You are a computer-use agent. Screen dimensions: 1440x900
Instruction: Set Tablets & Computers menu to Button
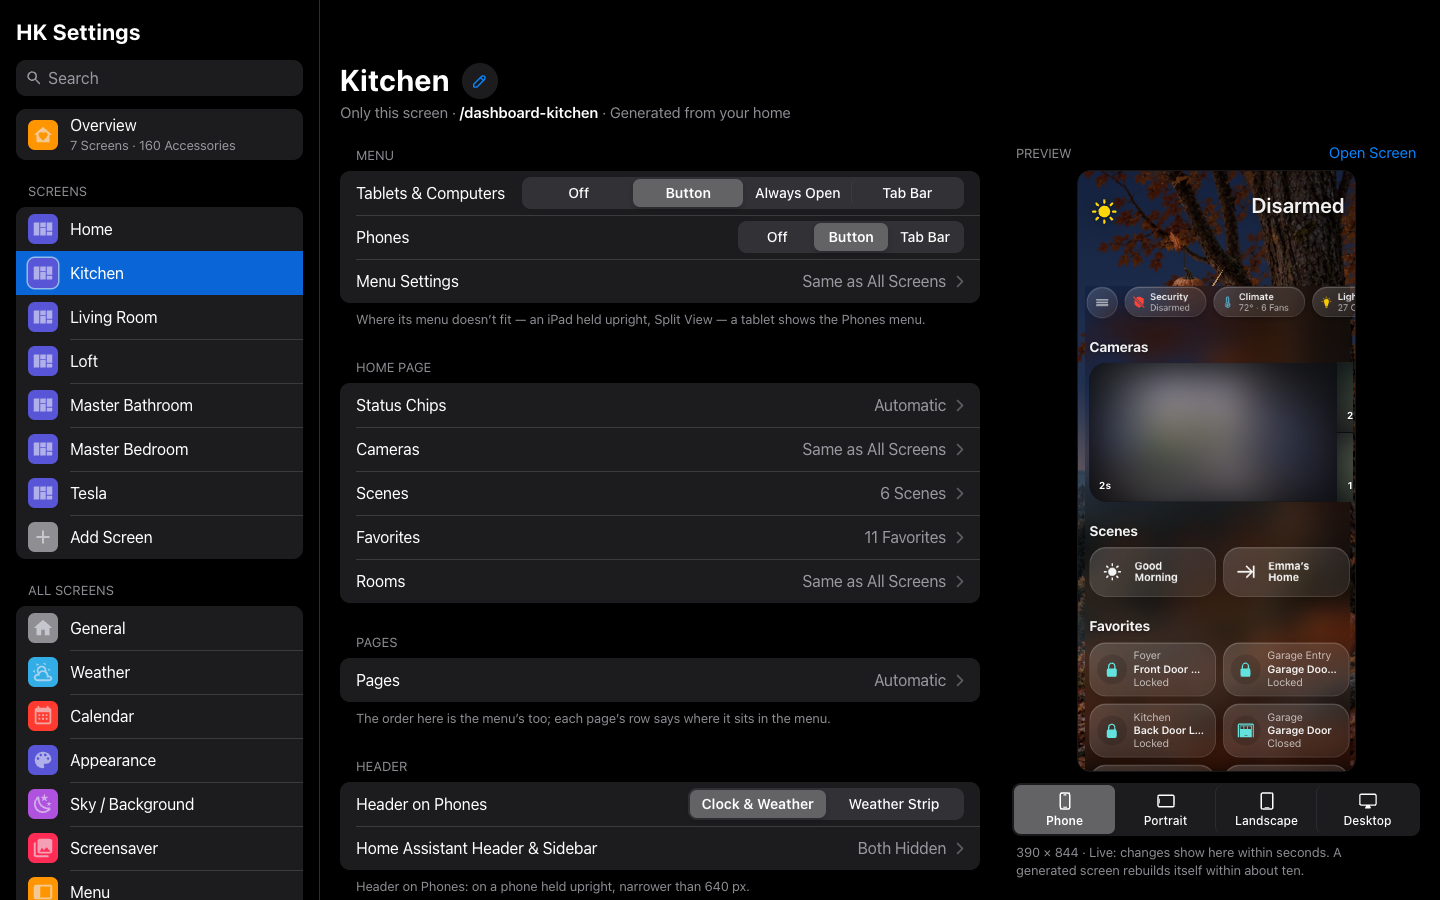point(688,193)
